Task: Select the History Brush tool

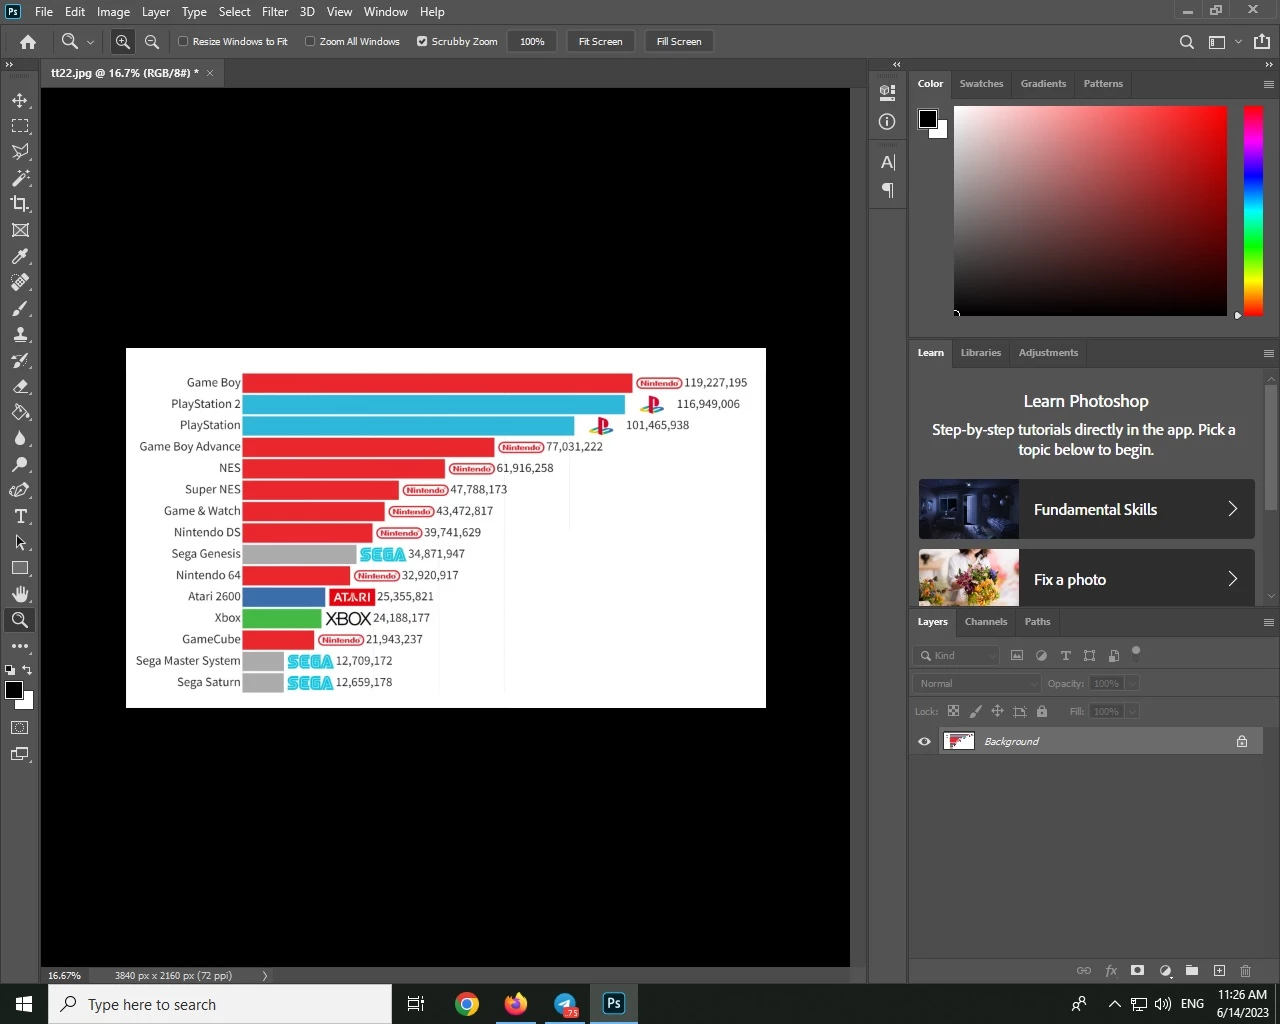Action: click(20, 361)
